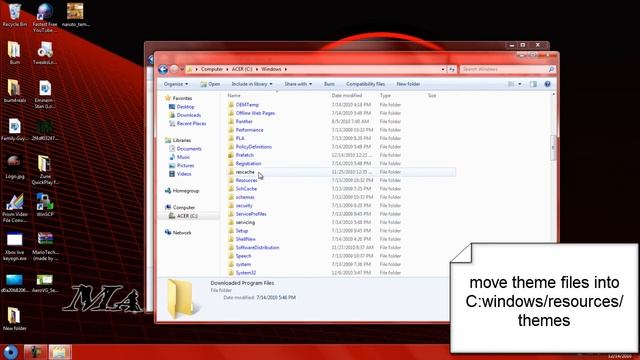Screen dimensions: 640x360
Task: Click the Windows breadcrumb segment
Action: 271,69
